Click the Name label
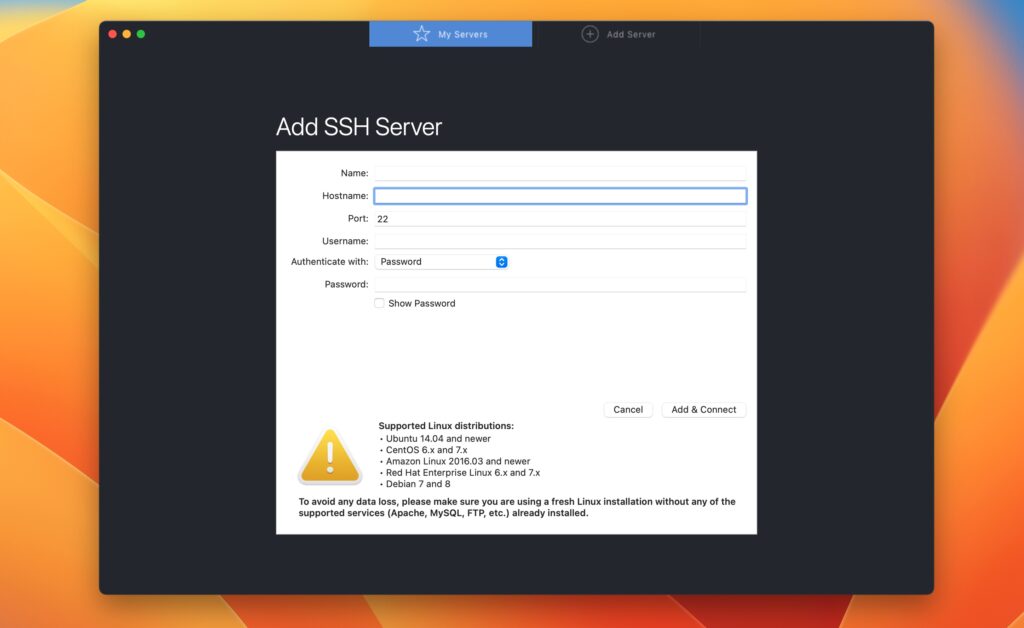Screen dimensions: 1024x628 [354, 172]
